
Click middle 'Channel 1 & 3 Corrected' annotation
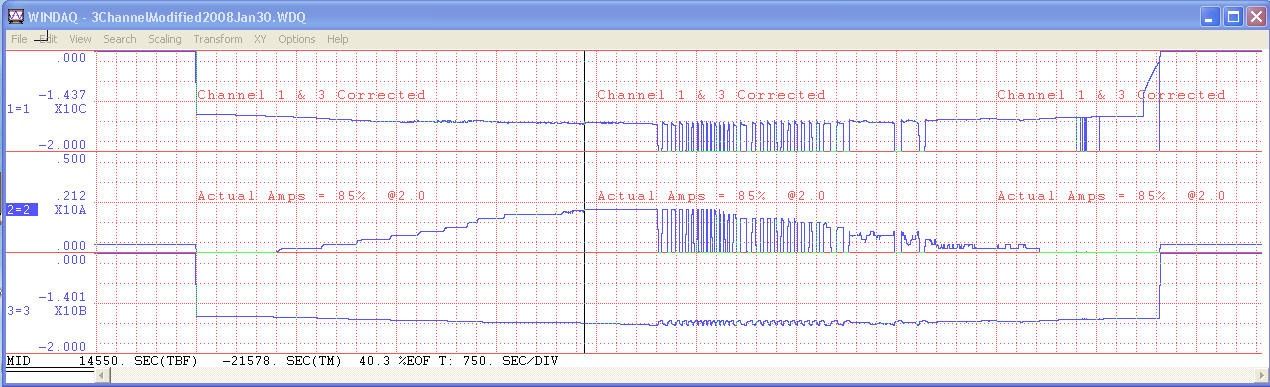pyautogui.click(x=711, y=95)
